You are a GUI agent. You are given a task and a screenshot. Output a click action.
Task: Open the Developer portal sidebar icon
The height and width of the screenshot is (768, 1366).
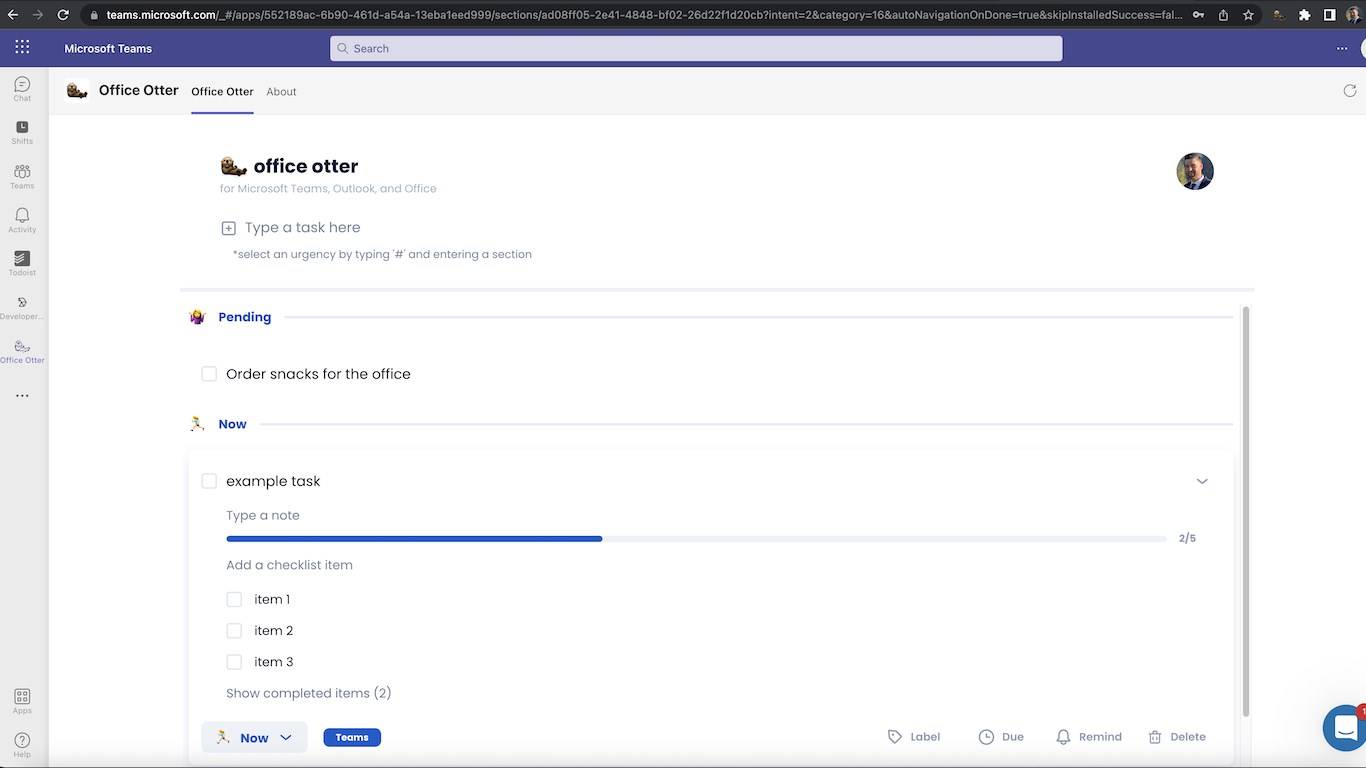pyautogui.click(x=22, y=307)
